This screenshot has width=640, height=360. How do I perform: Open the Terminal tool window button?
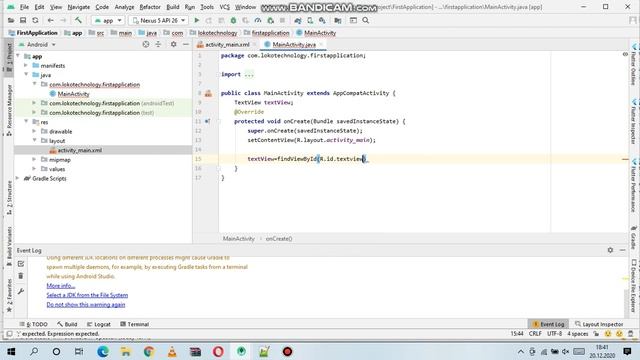click(135, 324)
